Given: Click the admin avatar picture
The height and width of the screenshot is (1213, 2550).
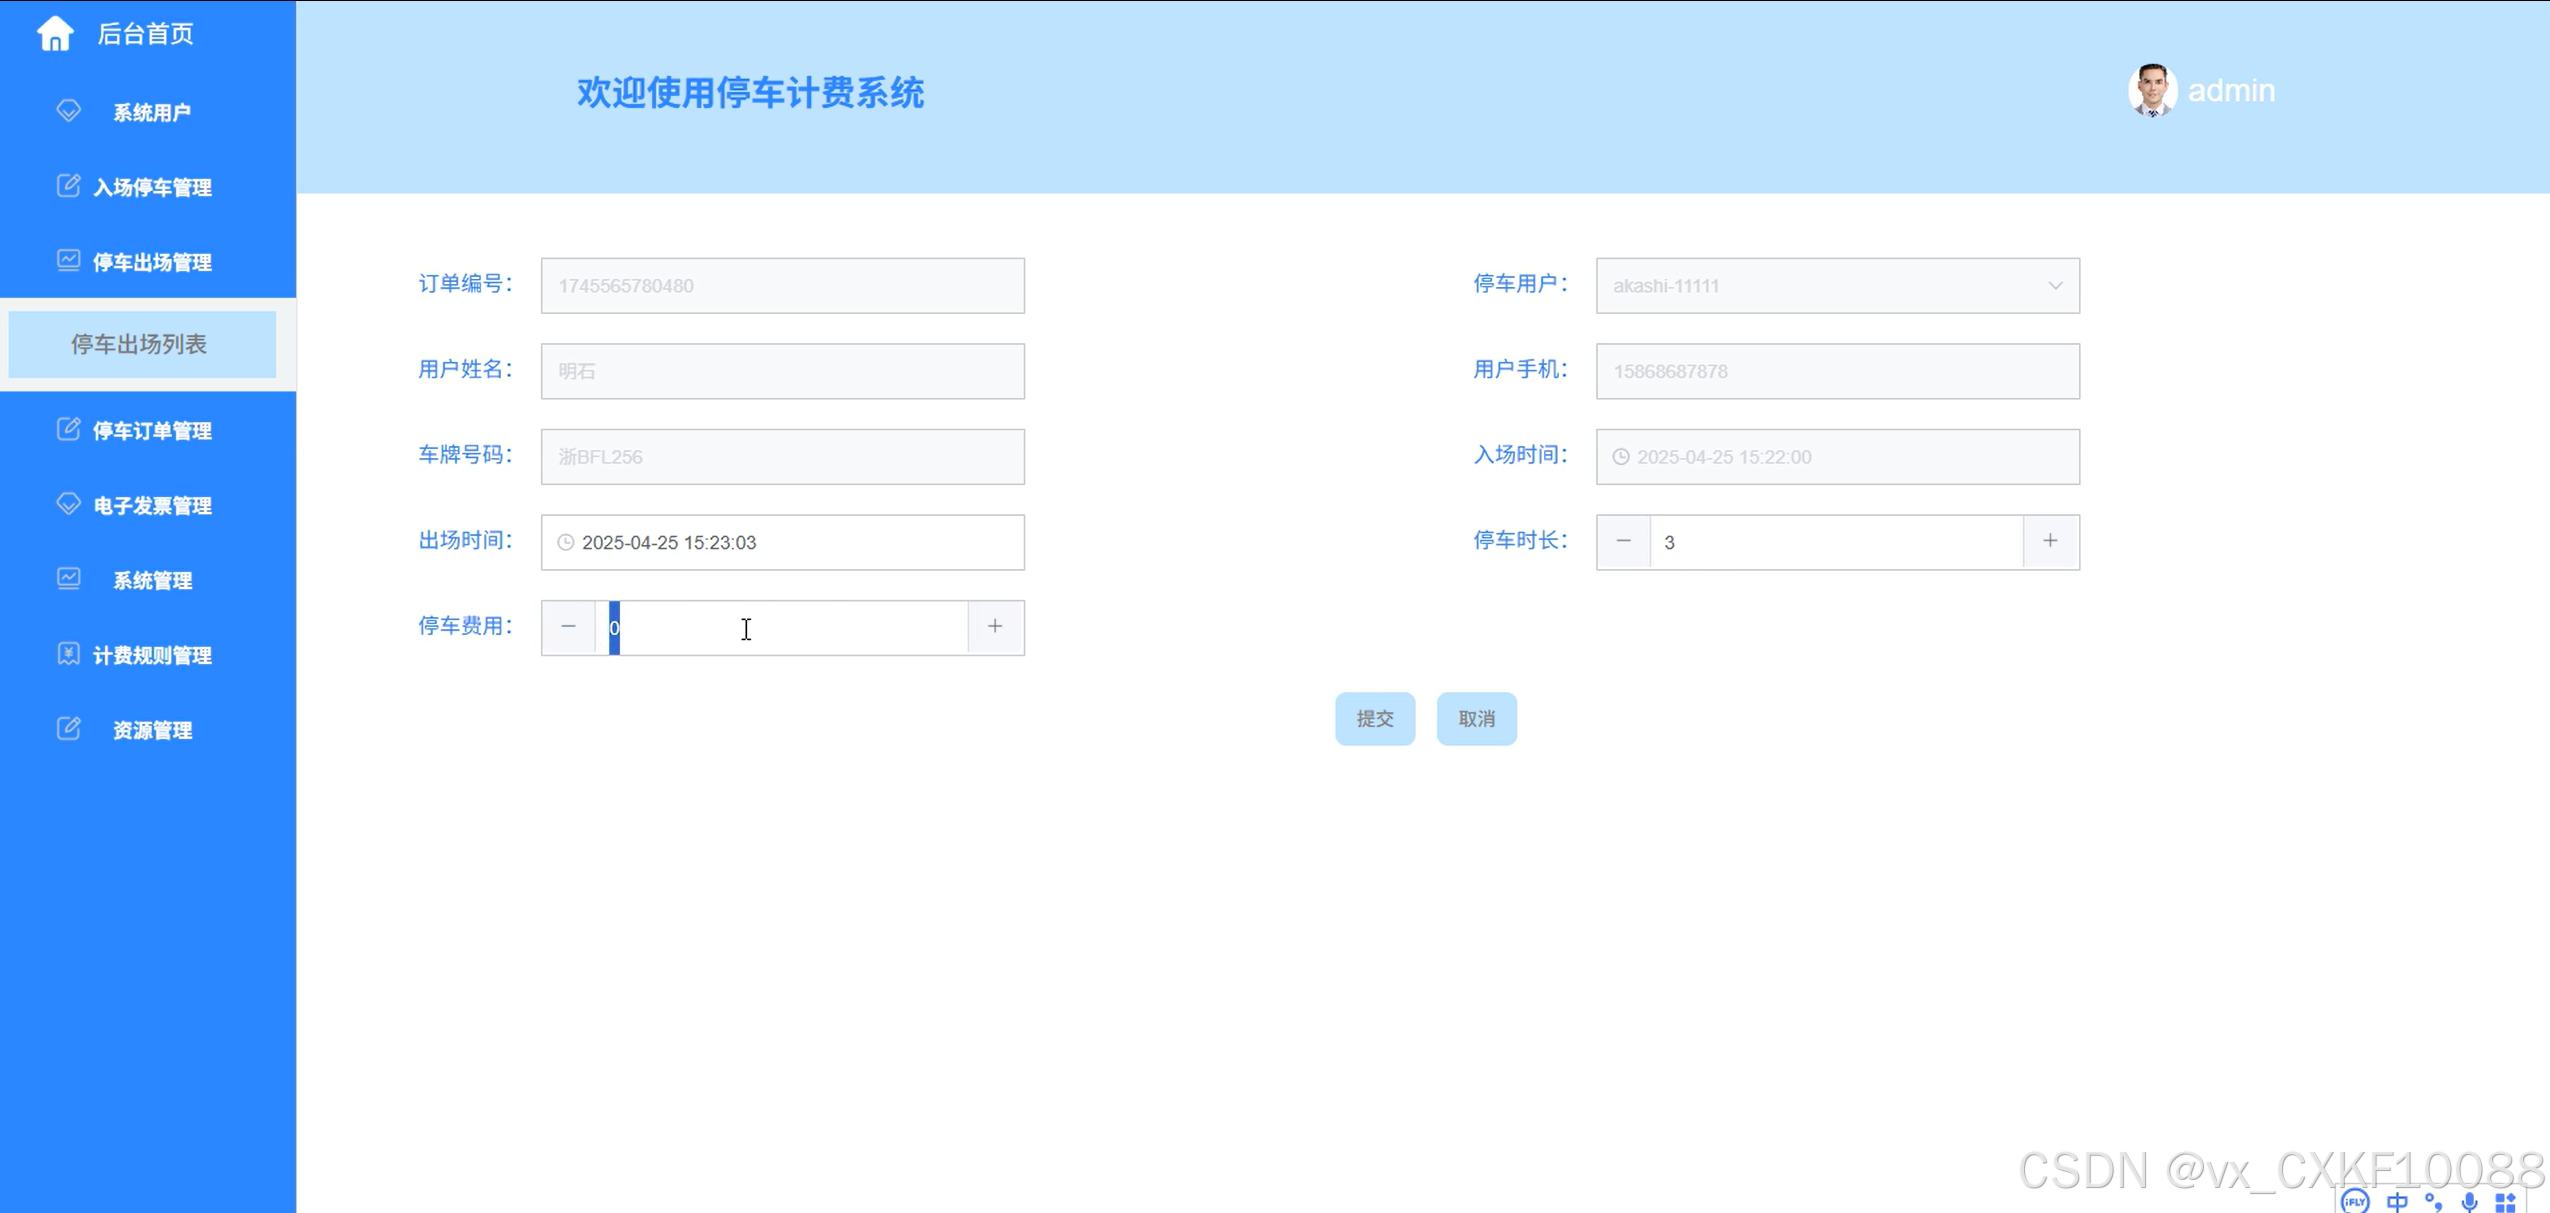Looking at the screenshot, I should click(2151, 91).
